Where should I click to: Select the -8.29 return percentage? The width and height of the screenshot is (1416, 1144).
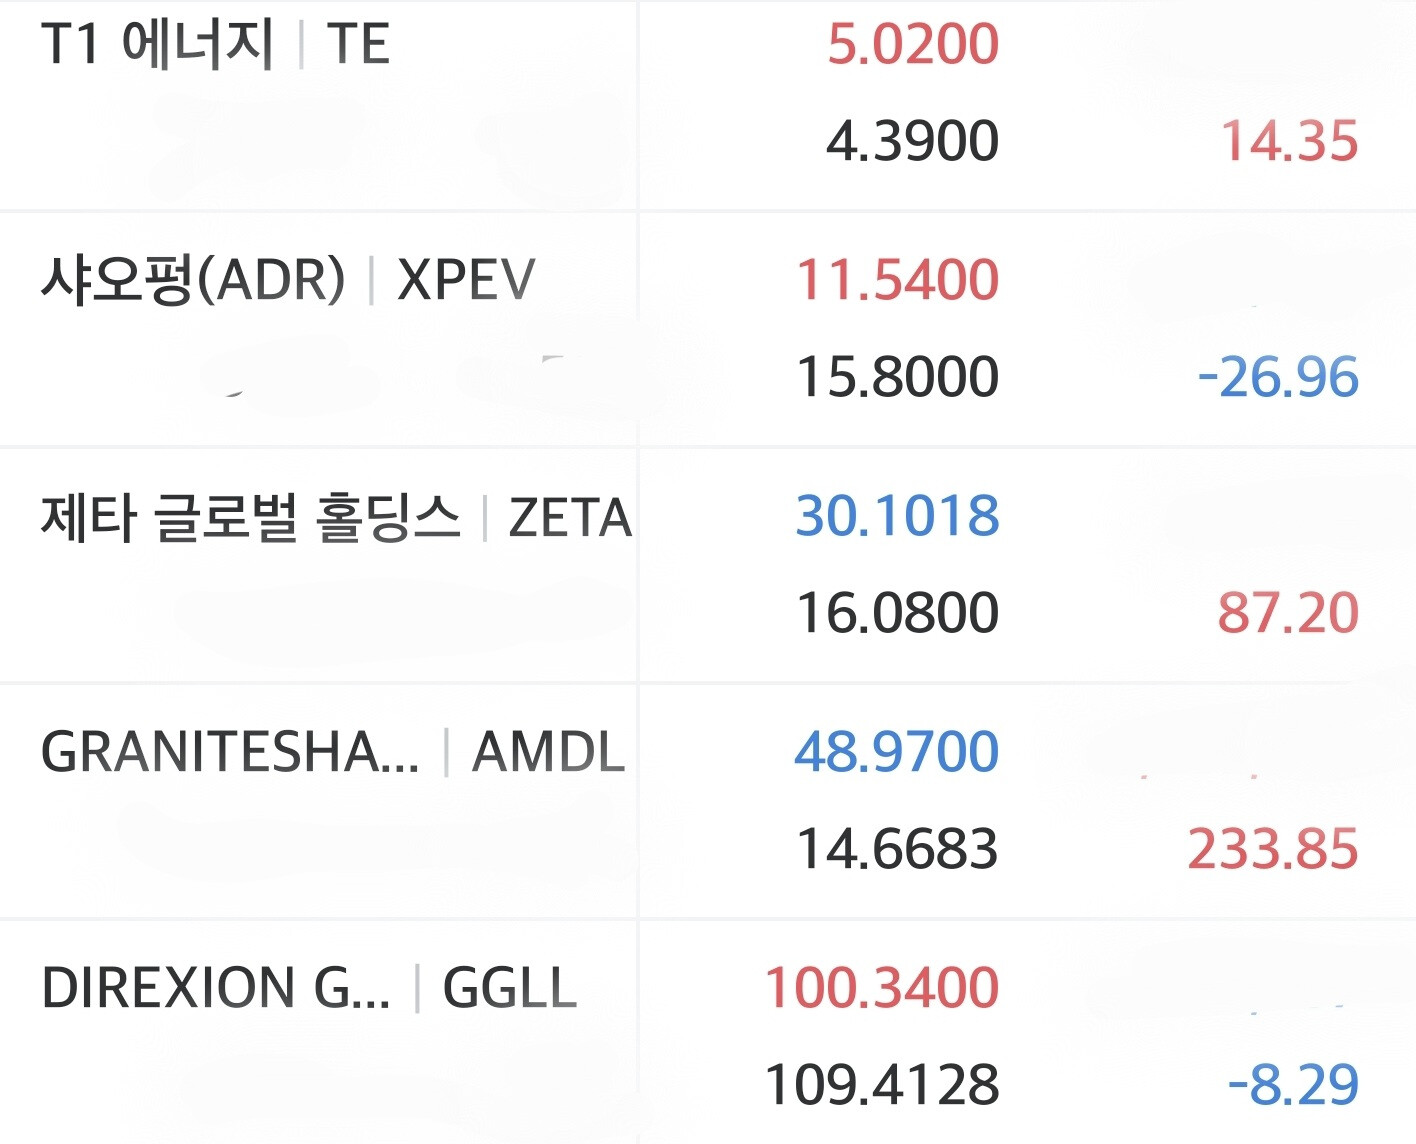(x=1293, y=1085)
